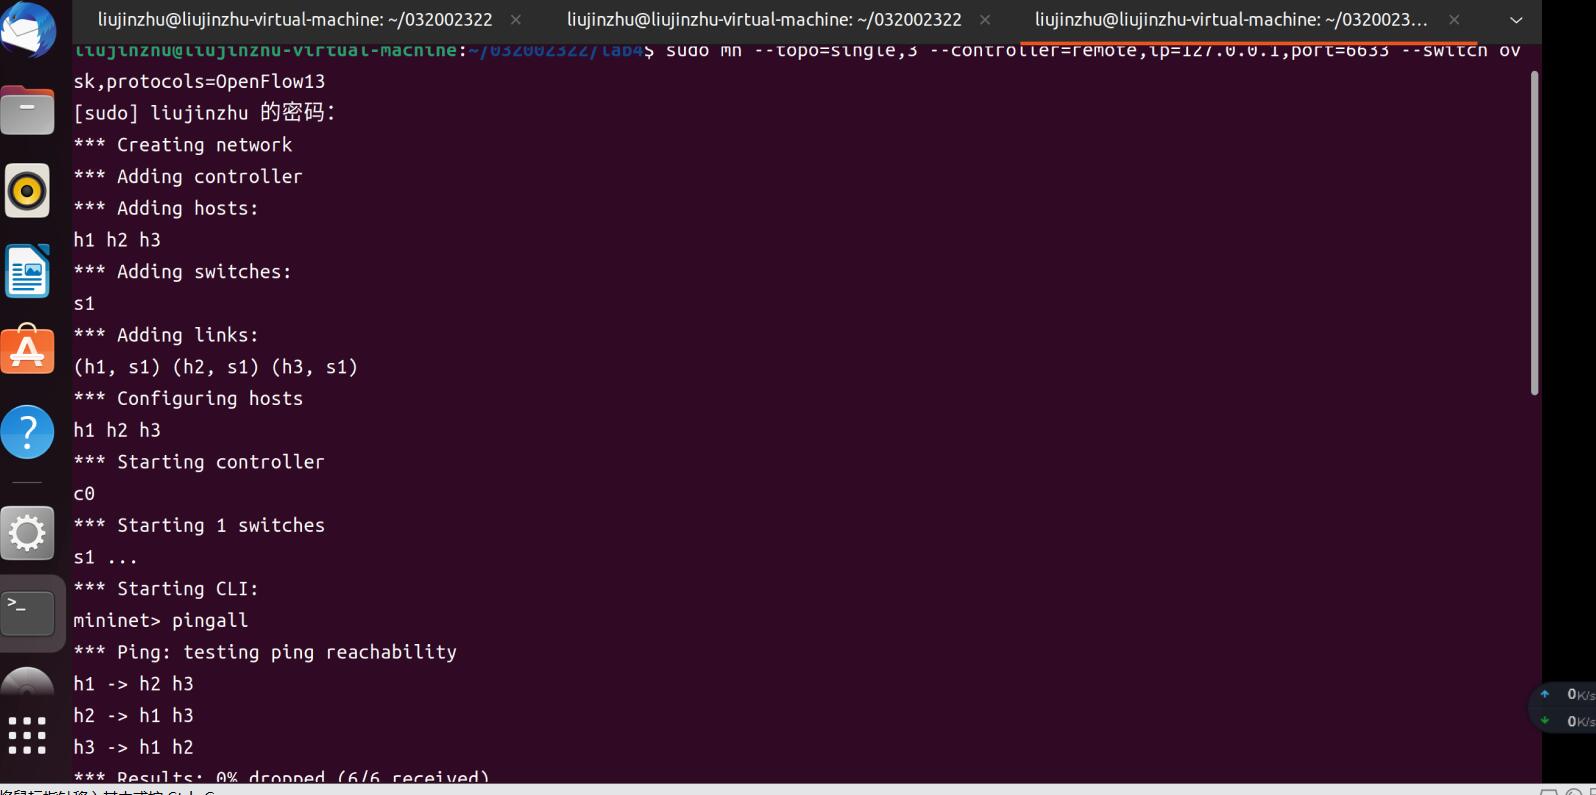The image size is (1596, 795).
Task: Launch Rhythmbox music player from the dock
Action: (x=27, y=190)
